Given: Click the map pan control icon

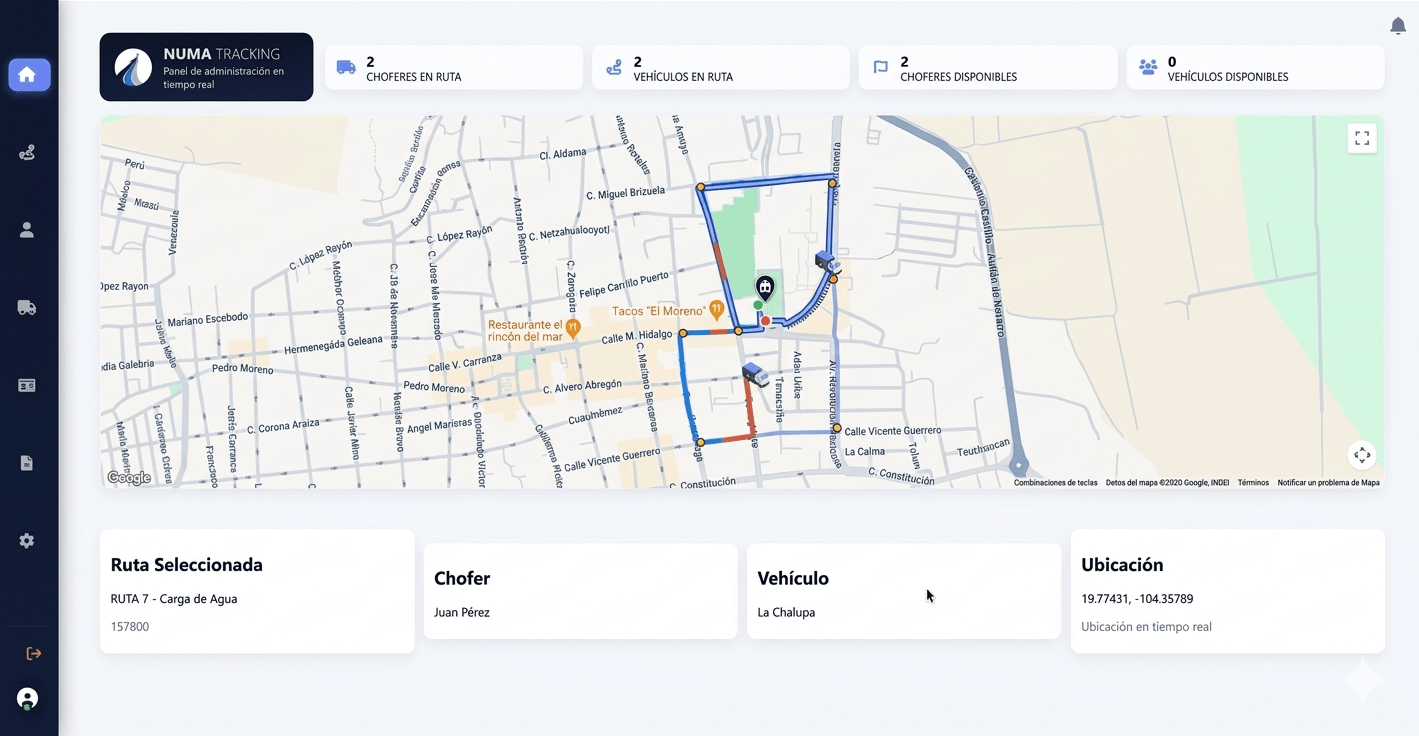Looking at the screenshot, I should pos(1361,455).
